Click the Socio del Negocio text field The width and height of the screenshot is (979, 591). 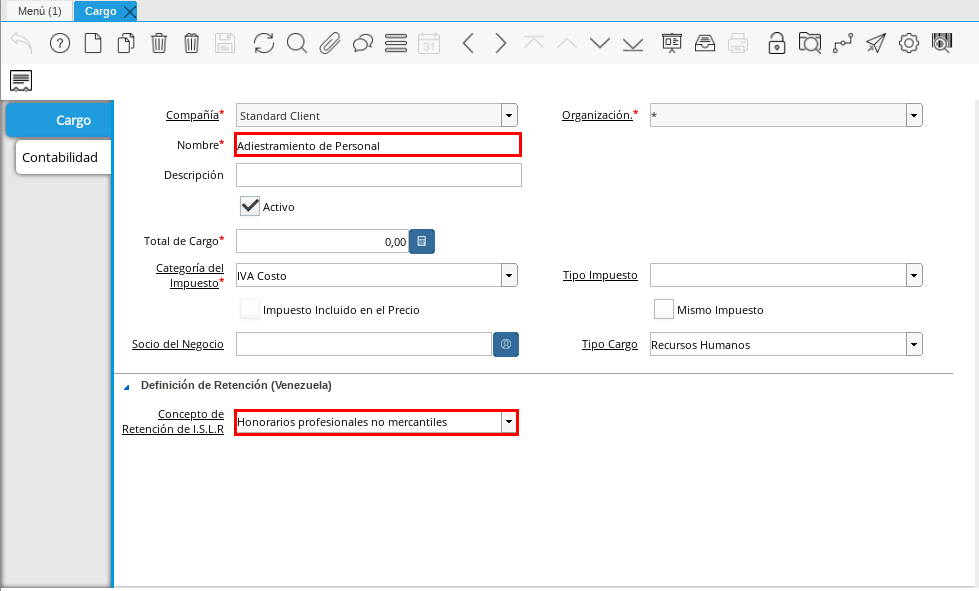[364, 344]
